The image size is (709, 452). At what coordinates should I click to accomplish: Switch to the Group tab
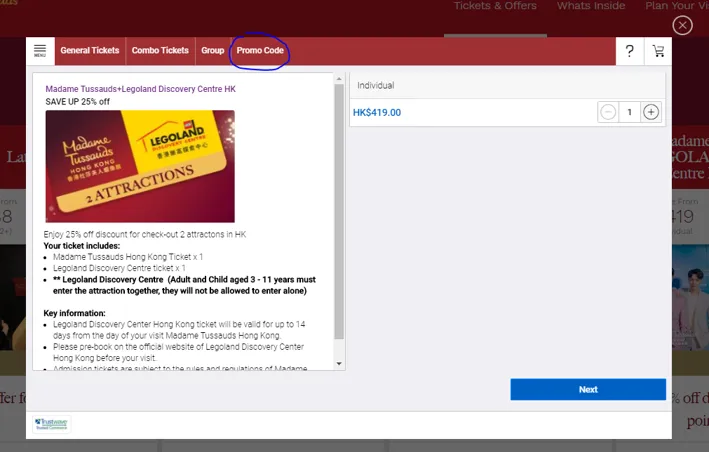pyautogui.click(x=213, y=51)
